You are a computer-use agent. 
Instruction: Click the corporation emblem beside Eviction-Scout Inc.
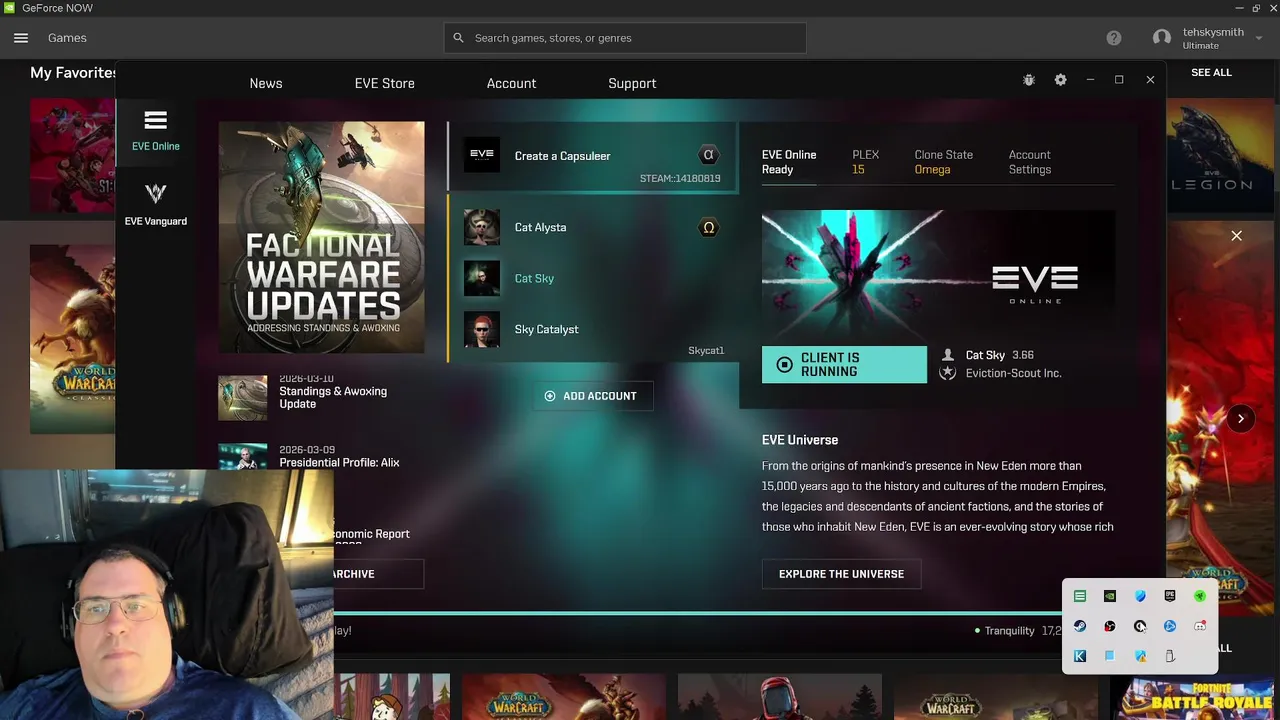pyautogui.click(x=948, y=373)
